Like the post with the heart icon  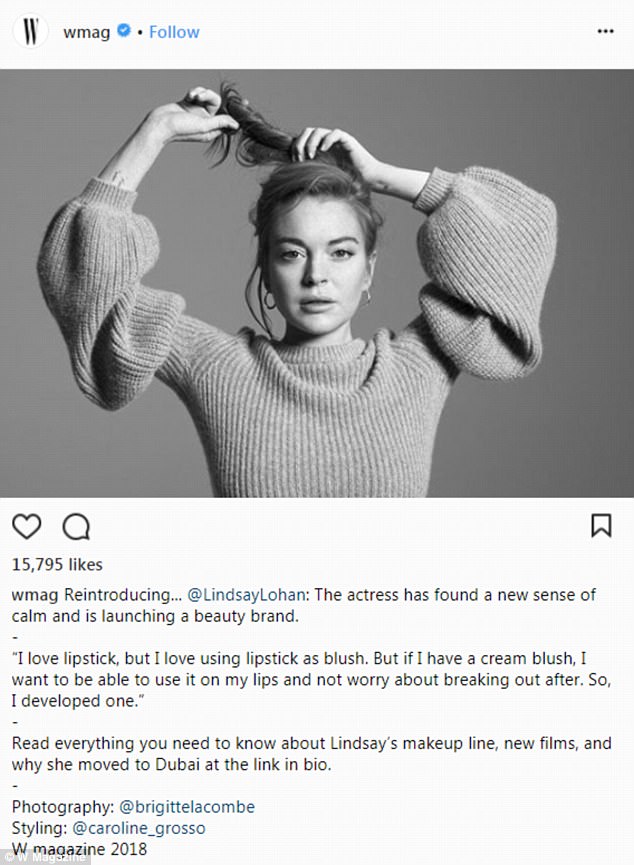point(26,526)
